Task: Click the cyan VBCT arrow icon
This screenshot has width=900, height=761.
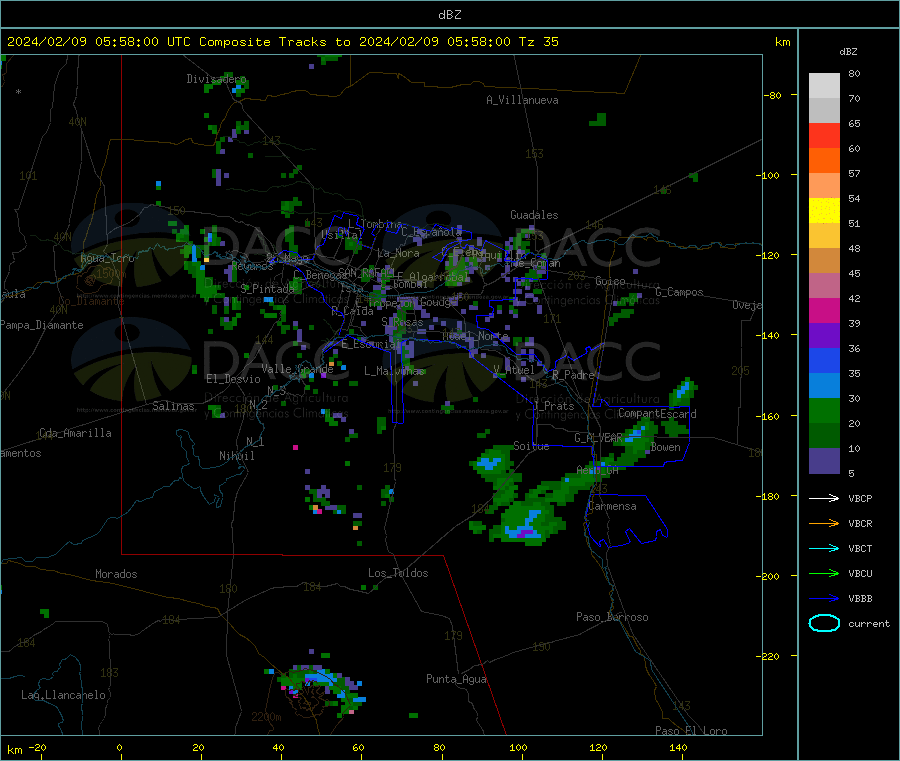Action: tap(824, 549)
